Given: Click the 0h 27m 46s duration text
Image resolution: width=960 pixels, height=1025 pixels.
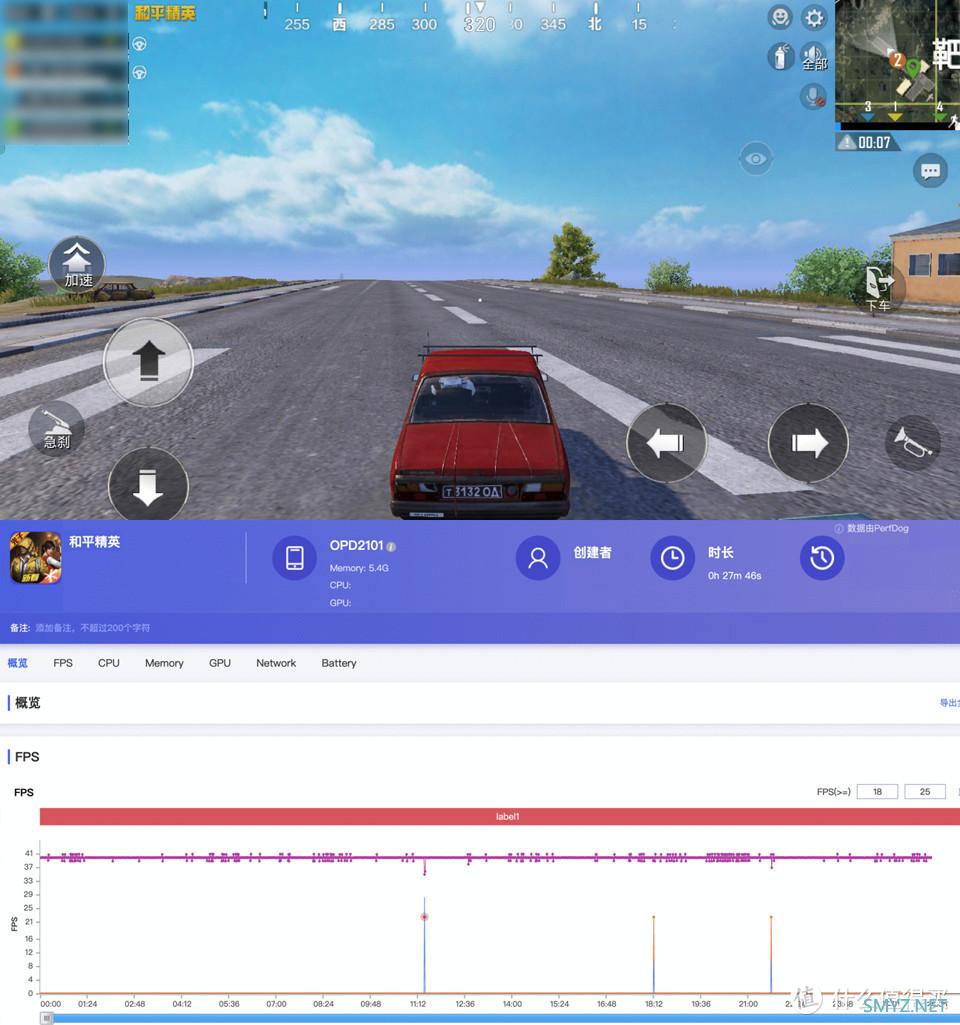Looking at the screenshot, I should (735, 576).
